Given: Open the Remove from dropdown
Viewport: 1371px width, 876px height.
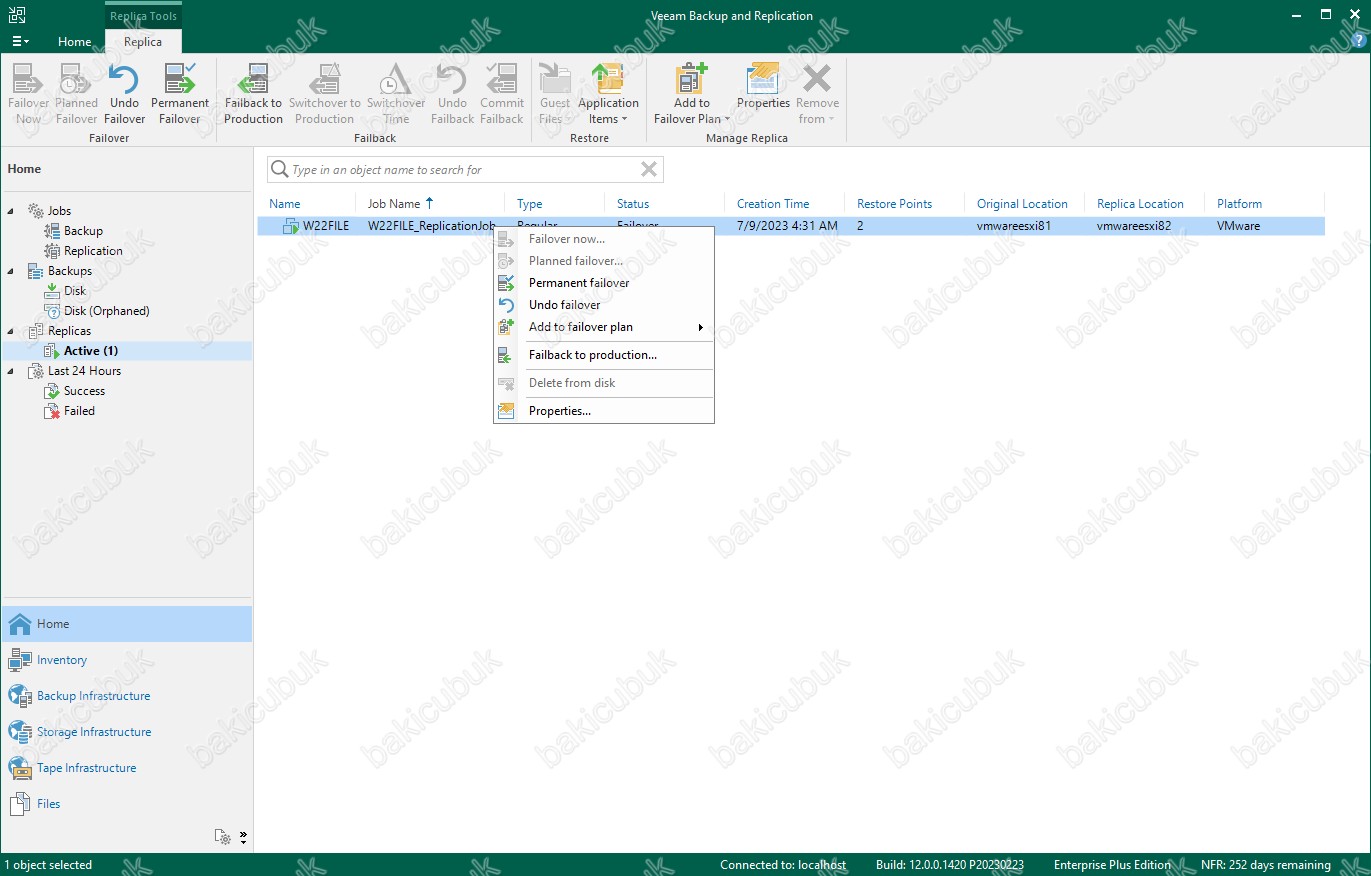Looking at the screenshot, I should [817, 94].
